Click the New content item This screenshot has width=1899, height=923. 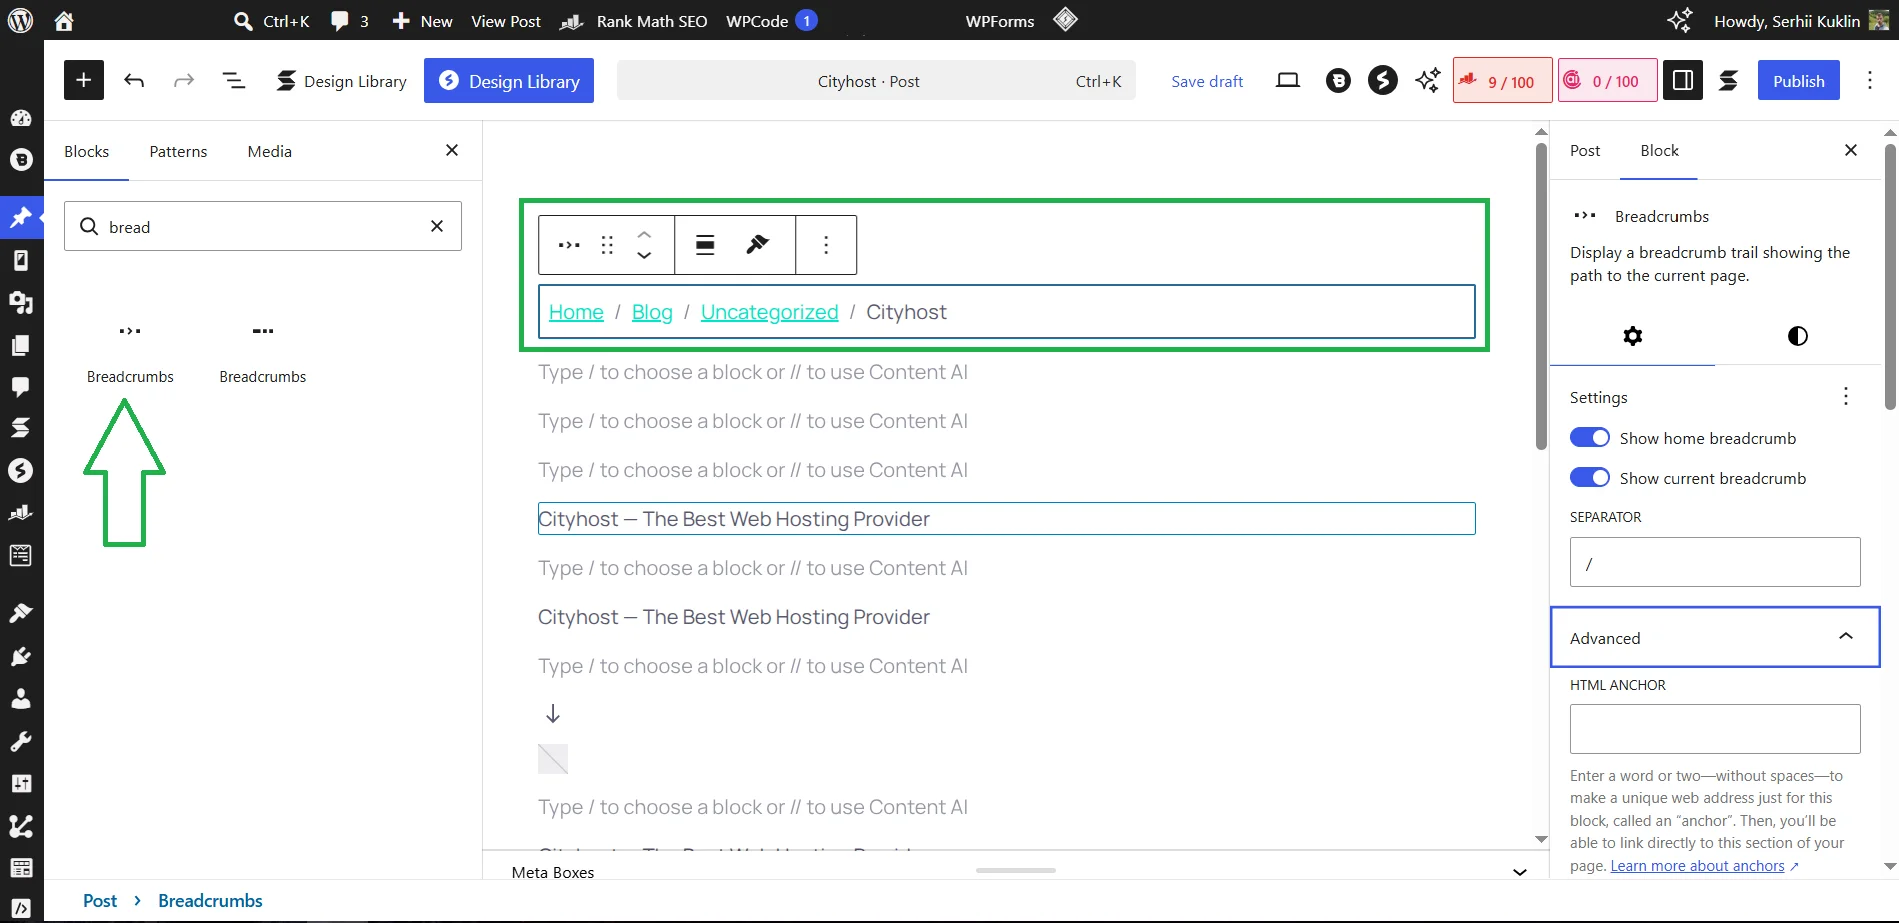coord(422,21)
